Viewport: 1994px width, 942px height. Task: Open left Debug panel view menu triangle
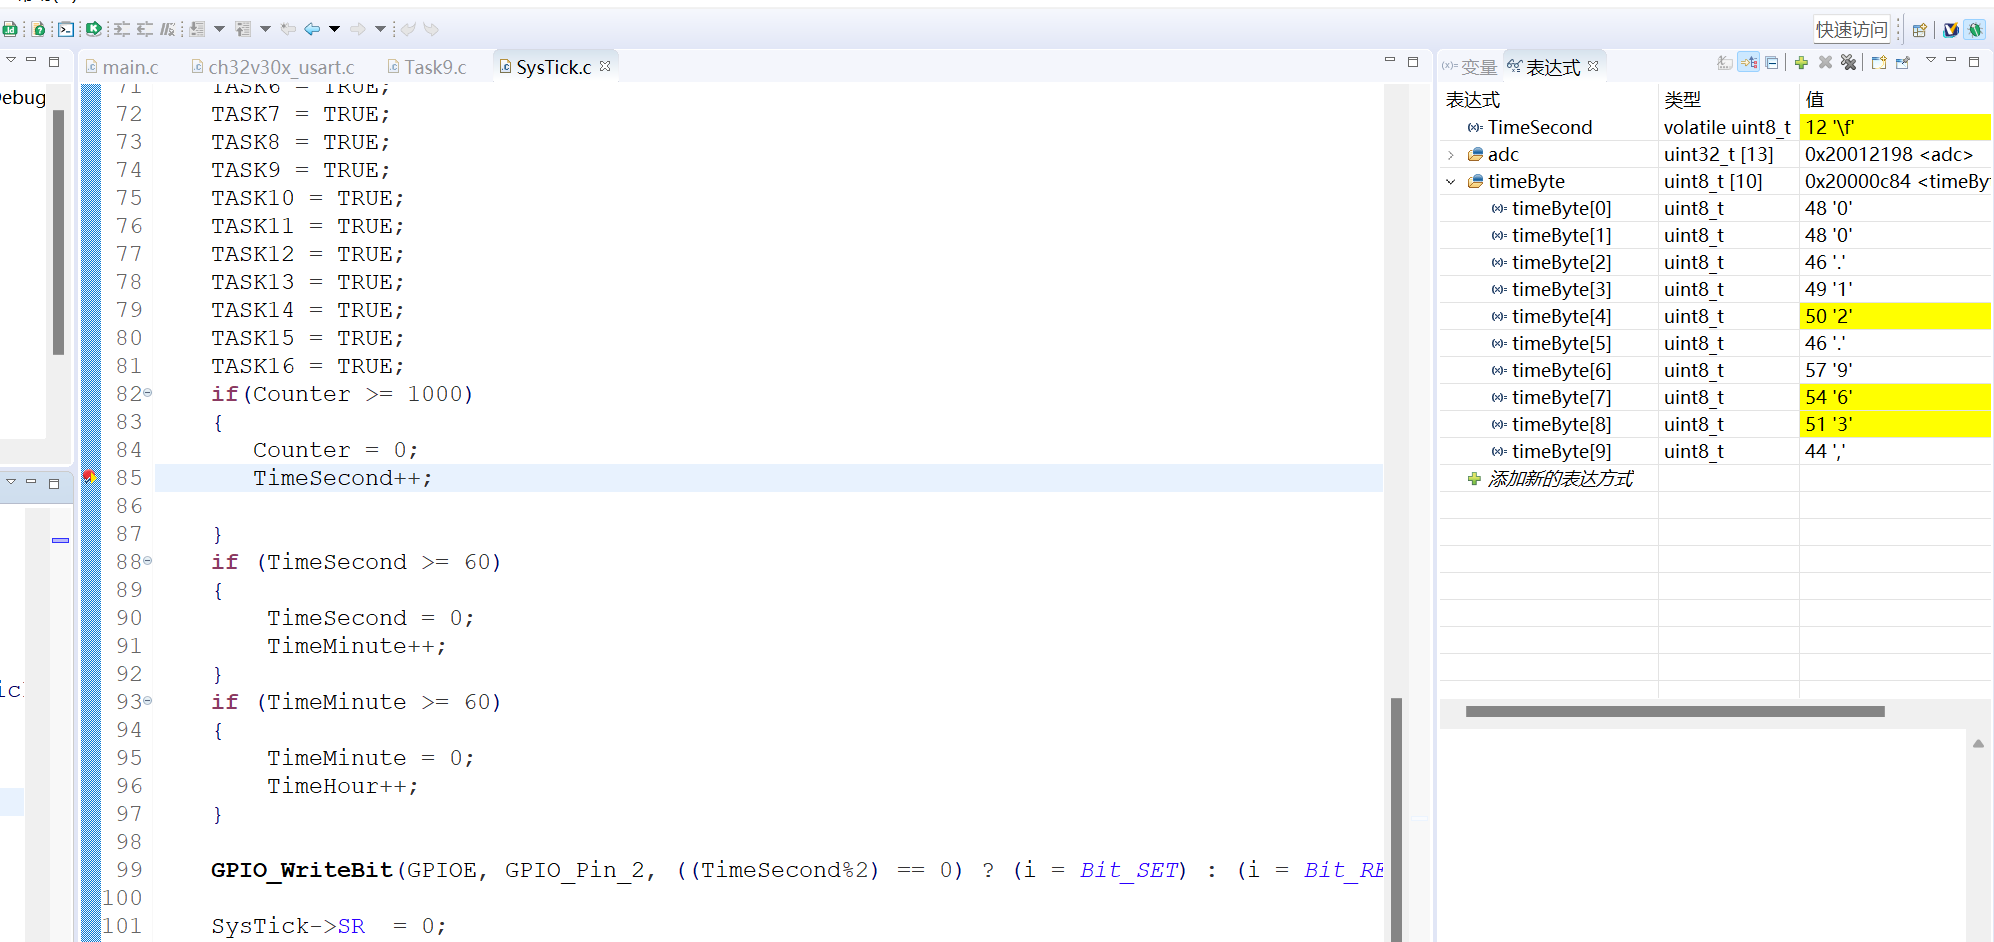tap(11, 60)
